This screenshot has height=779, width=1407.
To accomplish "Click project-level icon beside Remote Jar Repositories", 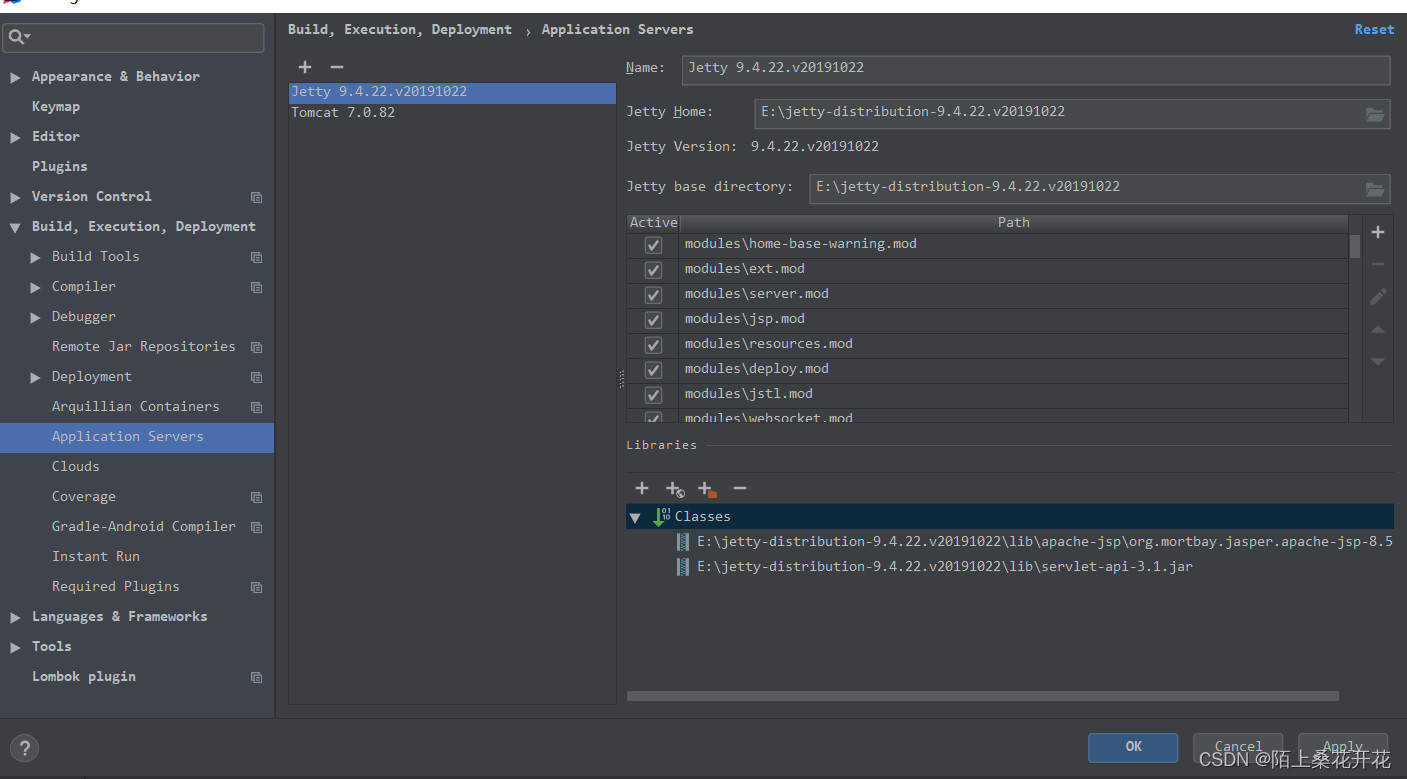I will (x=256, y=347).
